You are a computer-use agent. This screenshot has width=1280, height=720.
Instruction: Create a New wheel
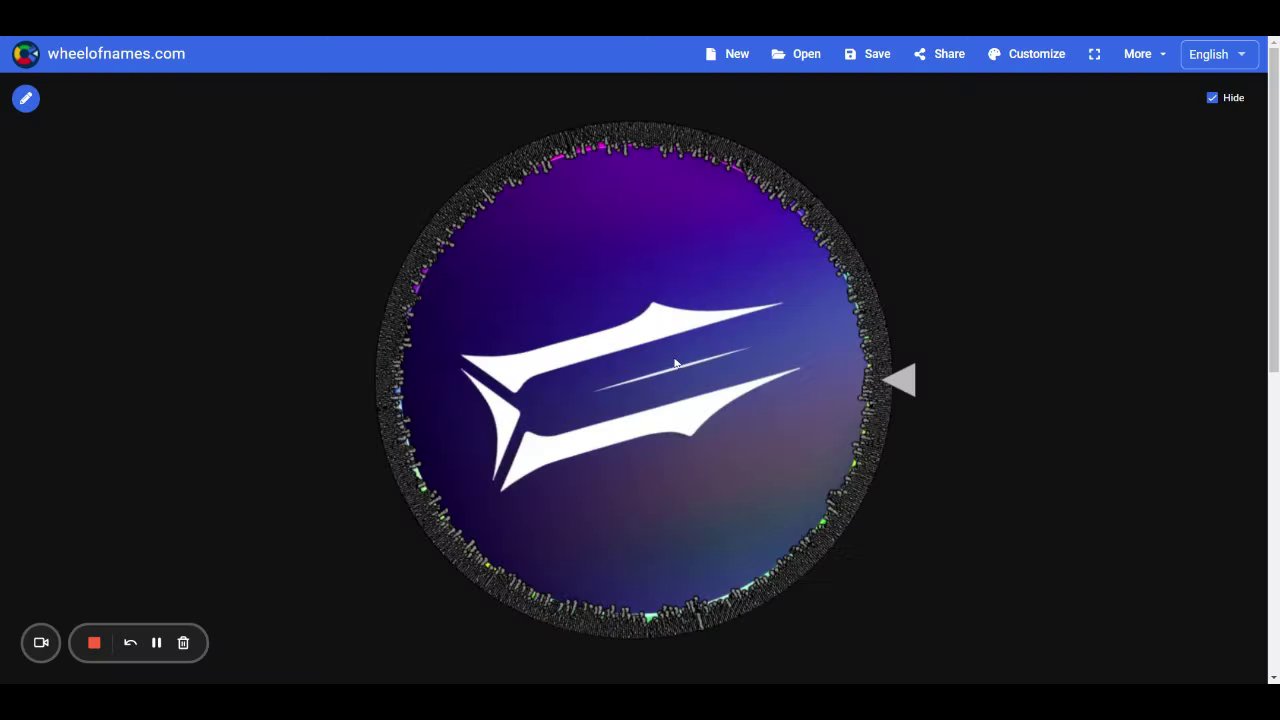(727, 54)
